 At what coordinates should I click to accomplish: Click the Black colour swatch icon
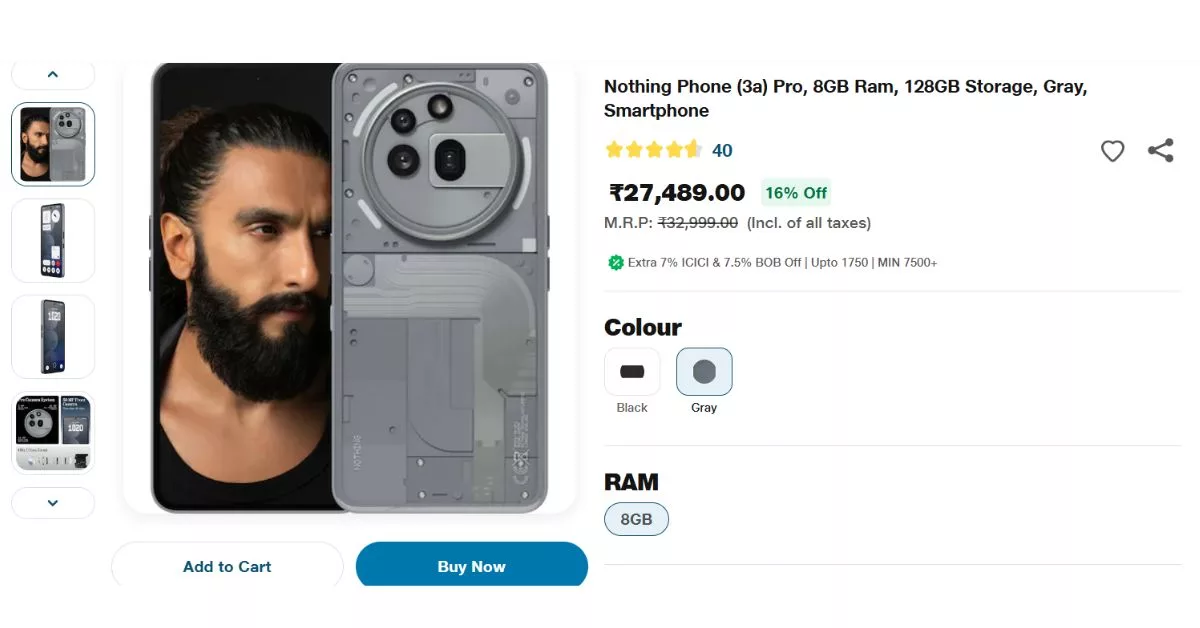(631, 370)
